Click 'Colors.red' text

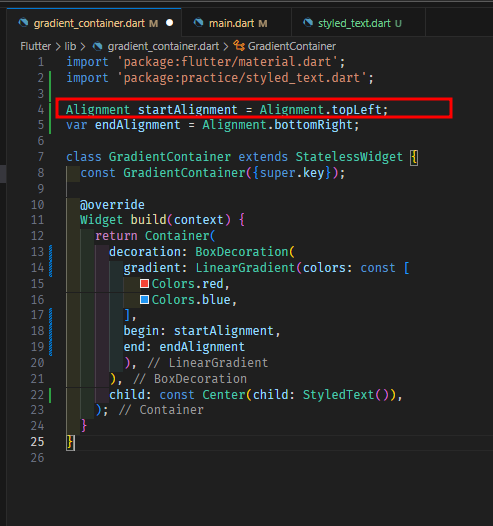point(187,284)
